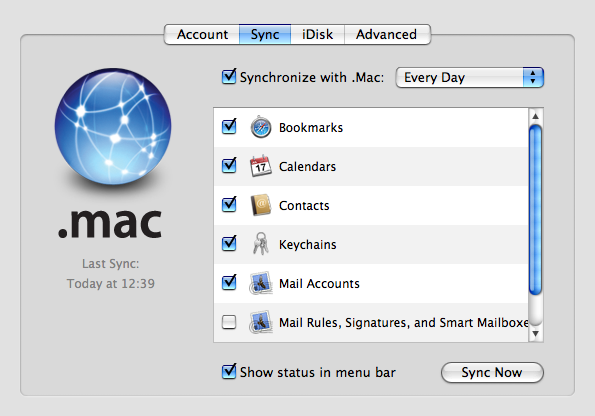Screen dimensions: 595x416
Task: Click the Safari compass icon beside Bookmarks
Action: click(261, 127)
